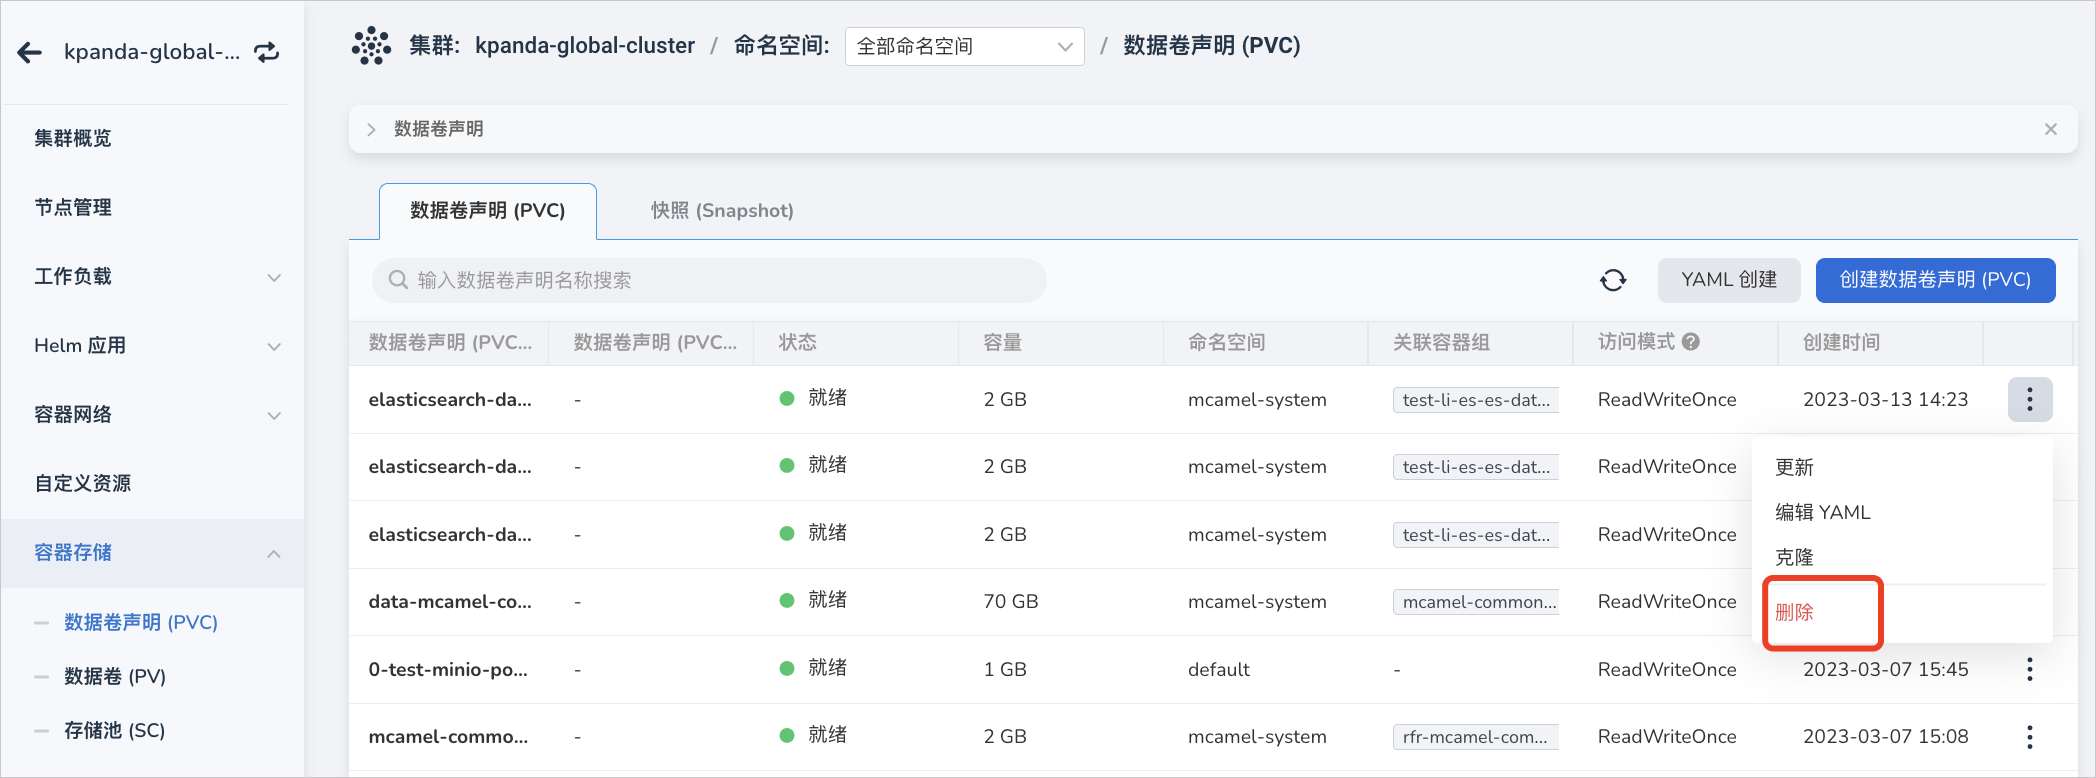
Task: Click the default namespace cell
Action: click(x=1219, y=670)
